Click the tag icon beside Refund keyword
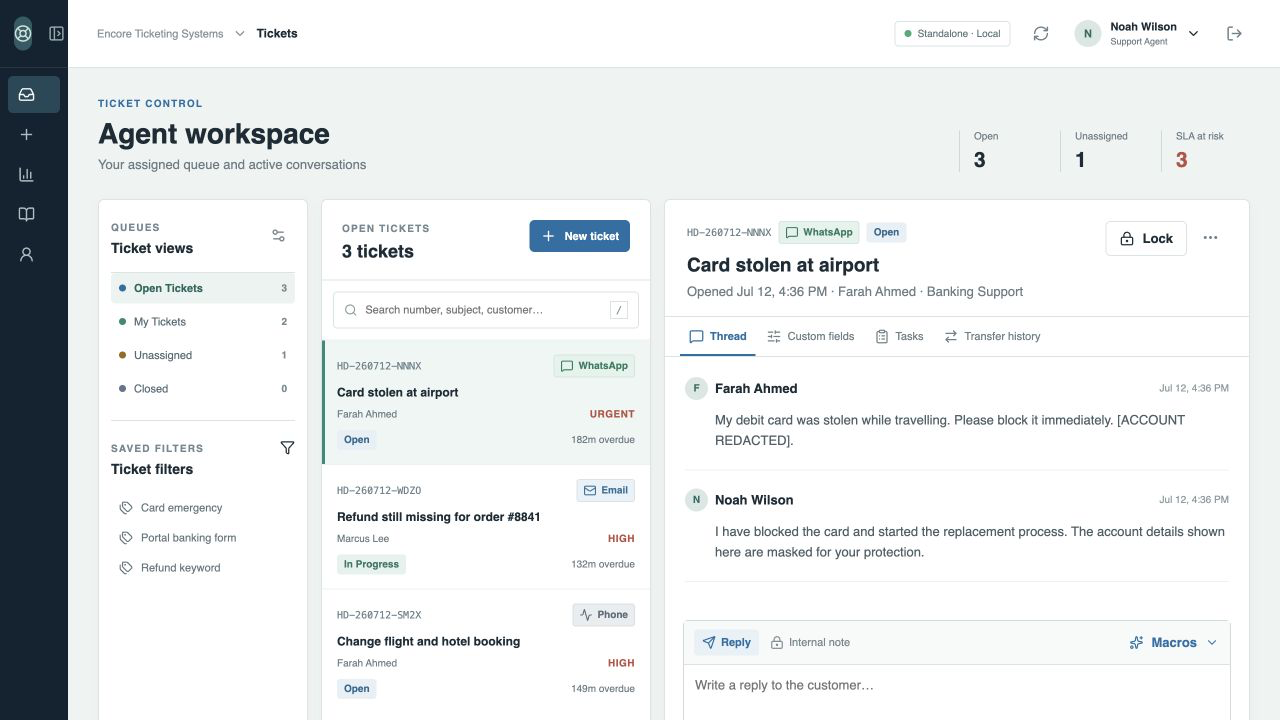The image size is (1280, 720). 126,568
